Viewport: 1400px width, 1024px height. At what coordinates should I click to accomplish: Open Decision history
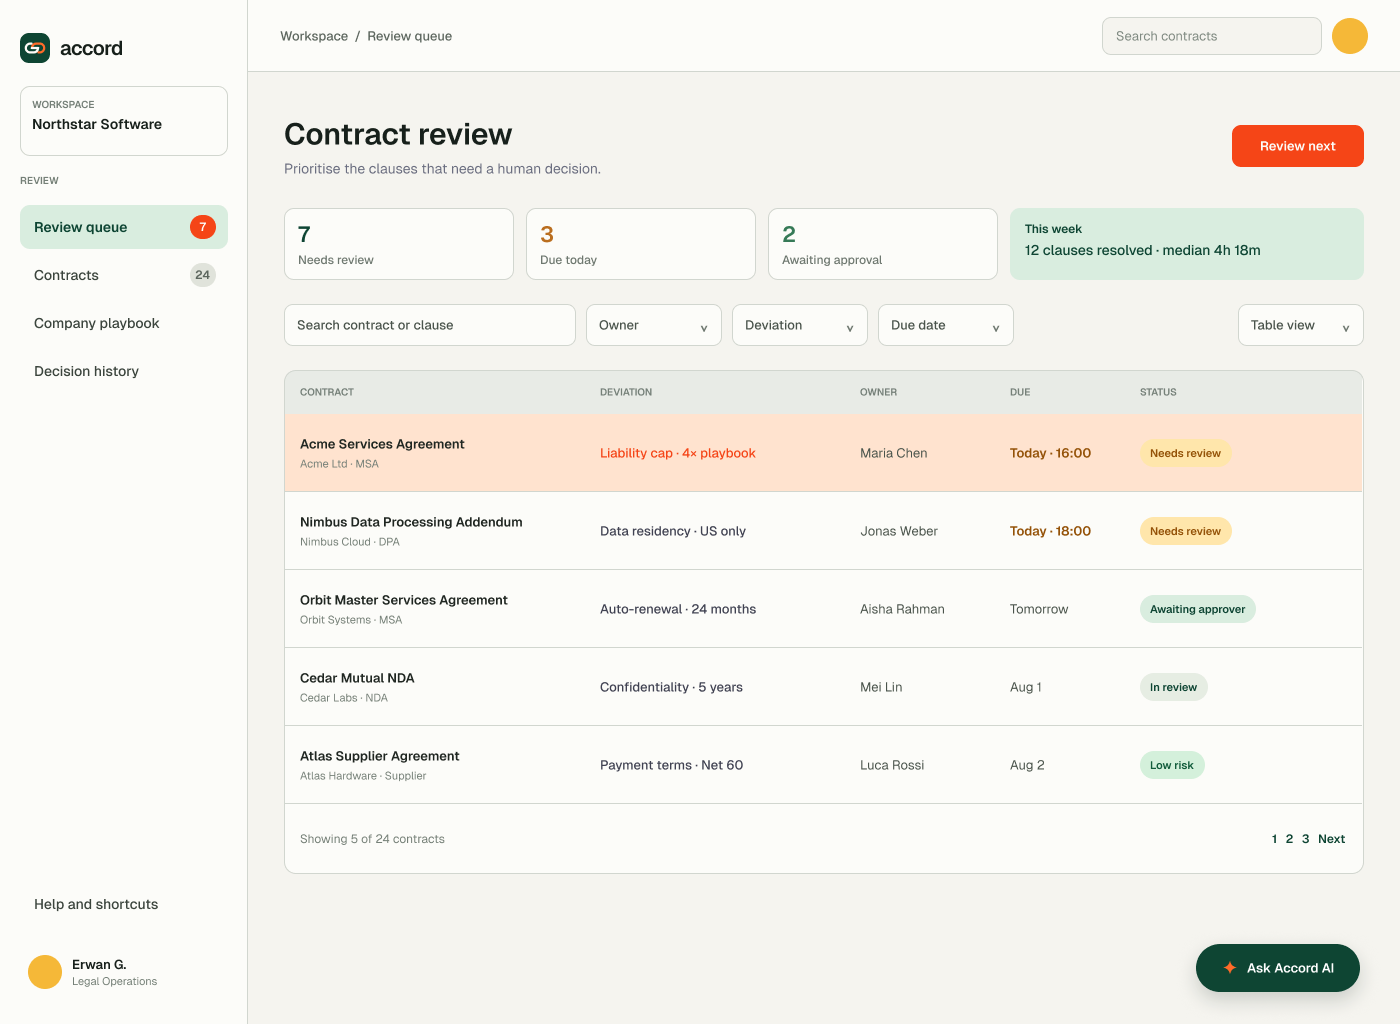pyautogui.click(x=124, y=371)
